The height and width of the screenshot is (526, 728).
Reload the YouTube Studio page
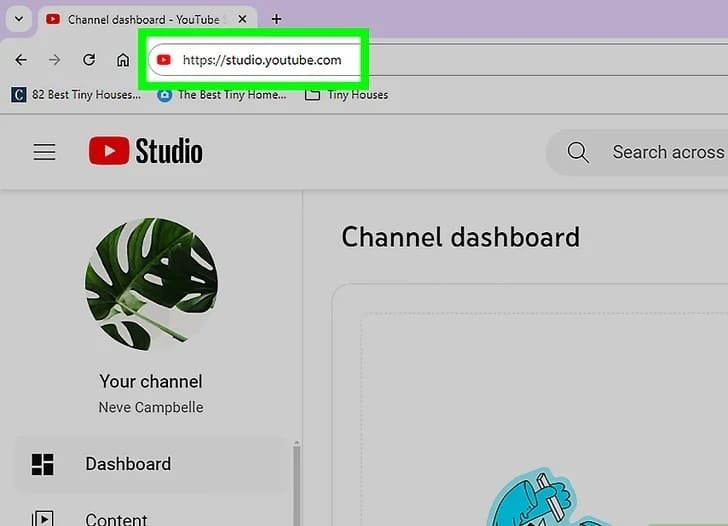pyautogui.click(x=89, y=60)
